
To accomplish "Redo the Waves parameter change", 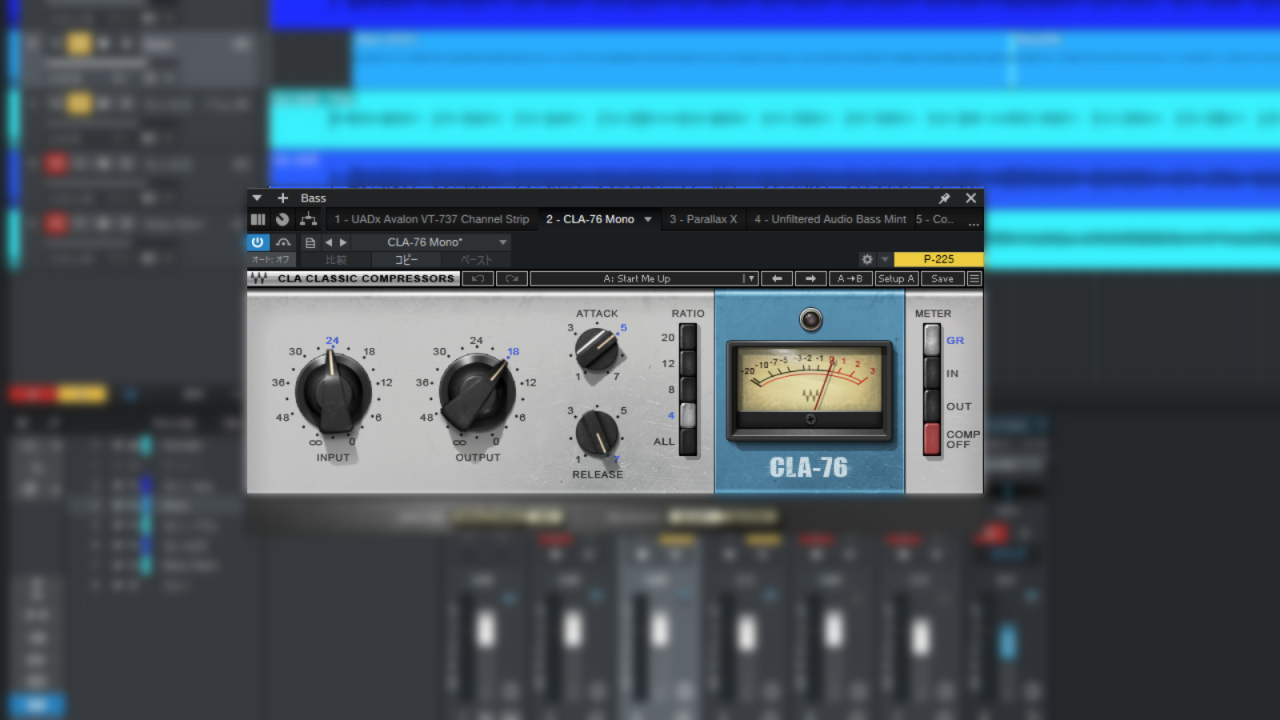I will click(x=512, y=278).
